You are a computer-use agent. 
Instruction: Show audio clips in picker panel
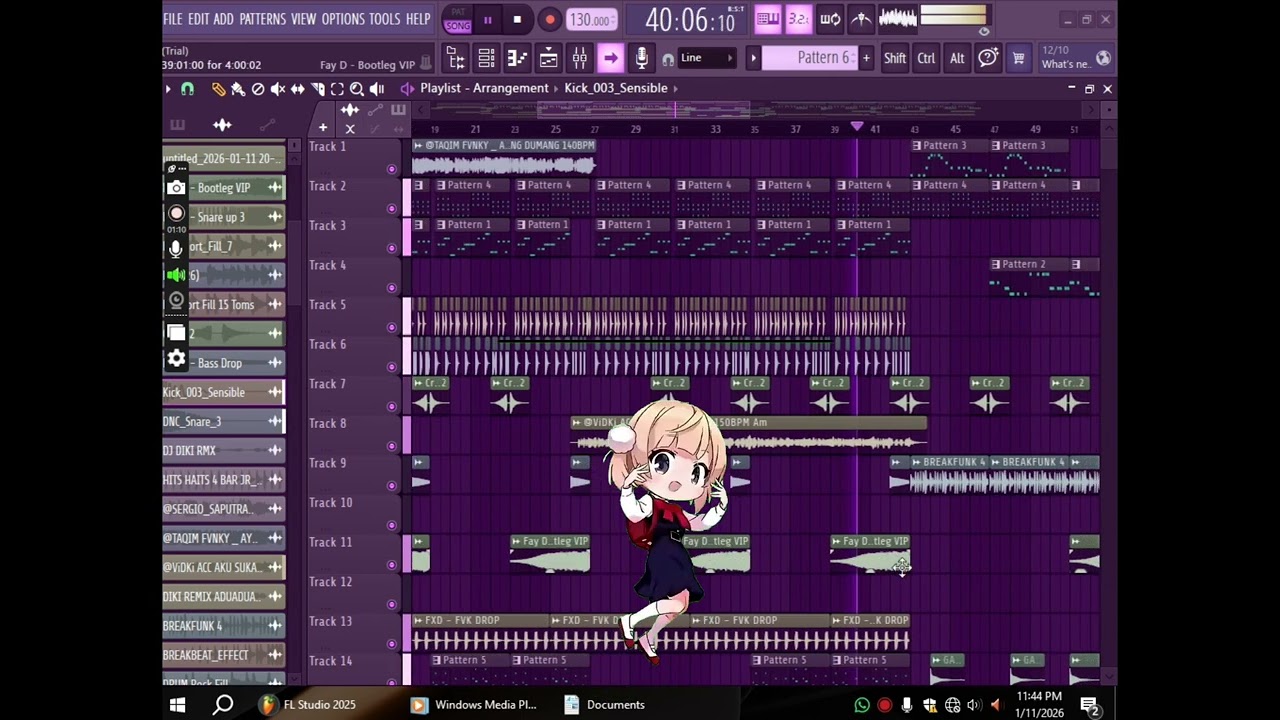(x=222, y=125)
